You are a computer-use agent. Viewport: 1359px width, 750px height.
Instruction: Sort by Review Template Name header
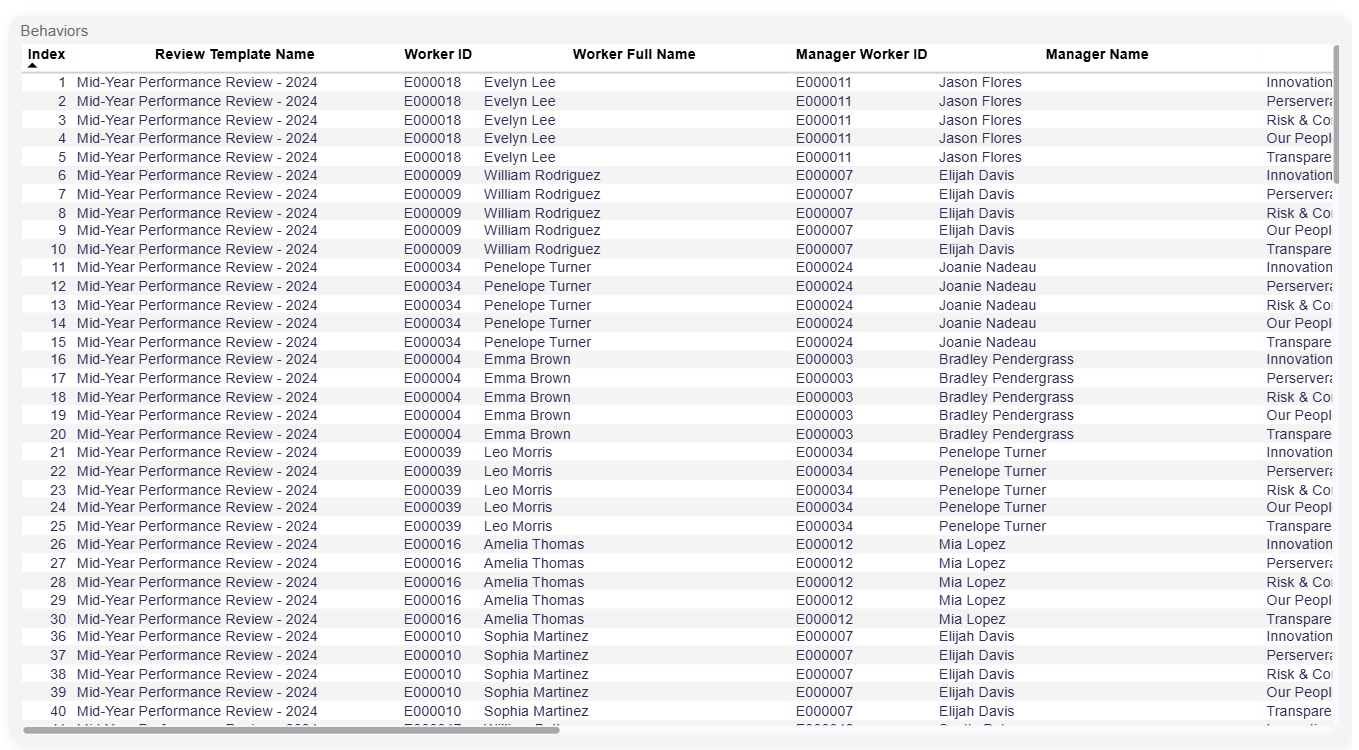[x=234, y=54]
